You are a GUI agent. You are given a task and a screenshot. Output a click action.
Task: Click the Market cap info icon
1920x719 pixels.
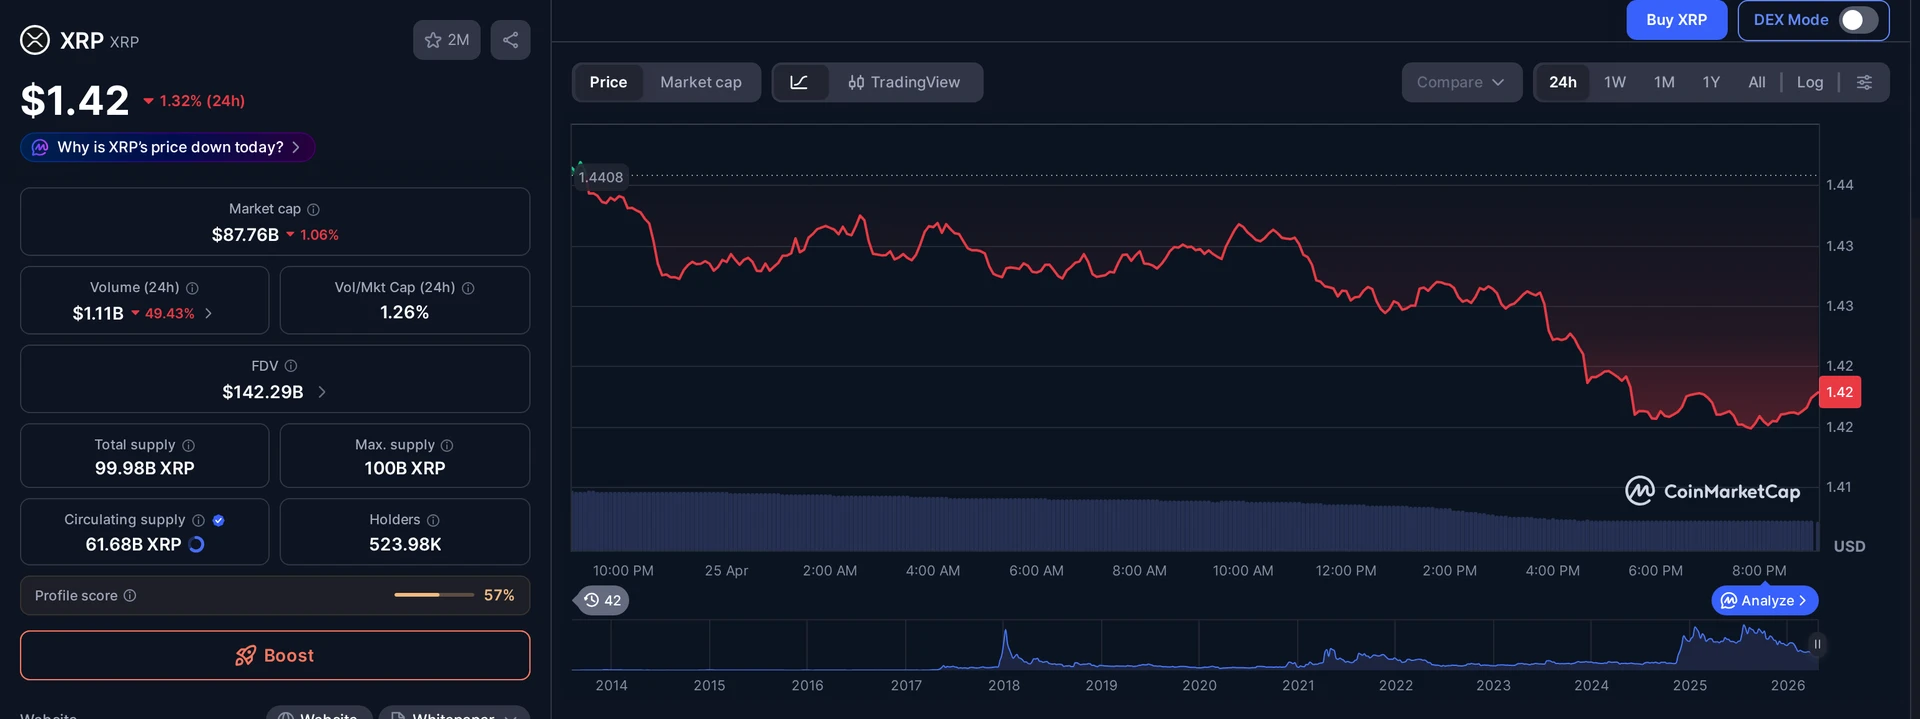pos(313,209)
